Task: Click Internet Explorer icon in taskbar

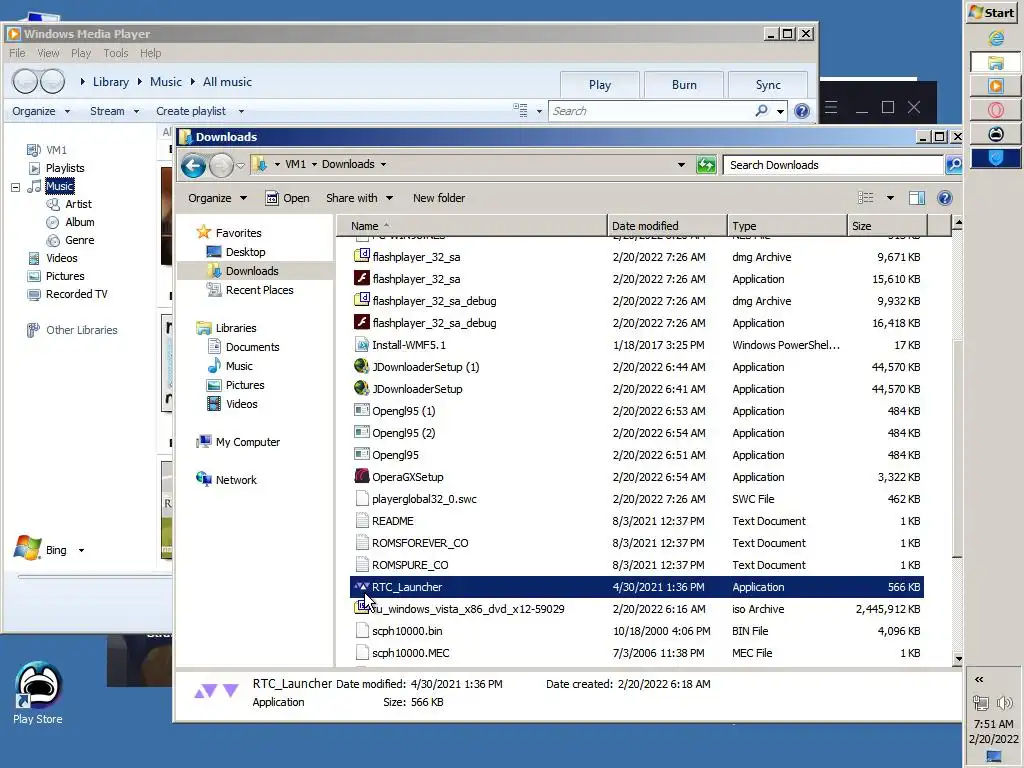Action: point(995,39)
